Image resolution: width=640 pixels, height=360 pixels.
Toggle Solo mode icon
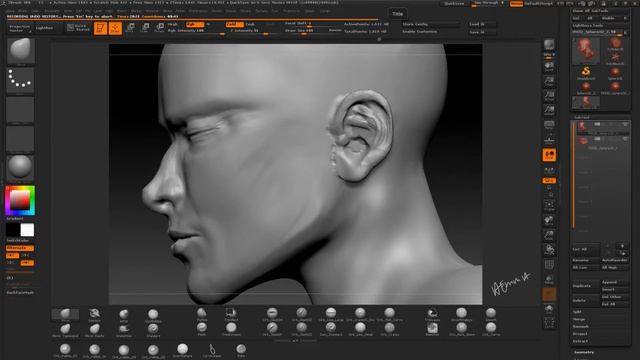549,309
